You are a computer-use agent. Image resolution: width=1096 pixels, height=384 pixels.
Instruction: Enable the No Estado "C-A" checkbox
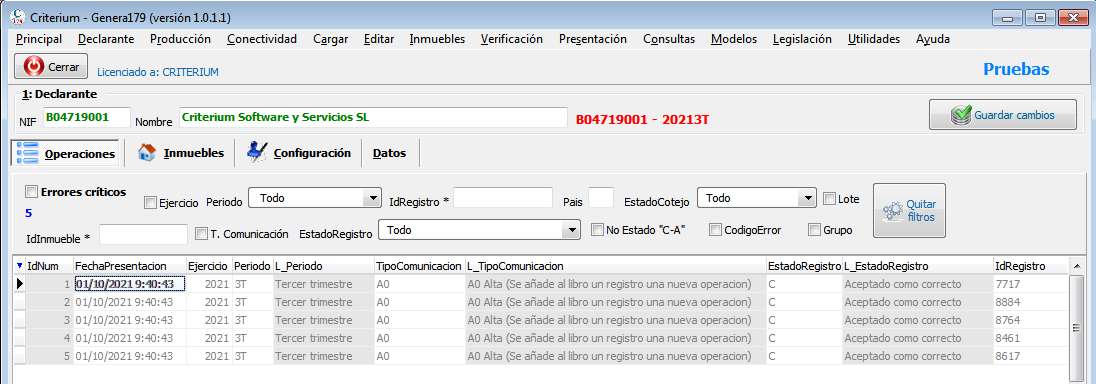[x=597, y=229]
